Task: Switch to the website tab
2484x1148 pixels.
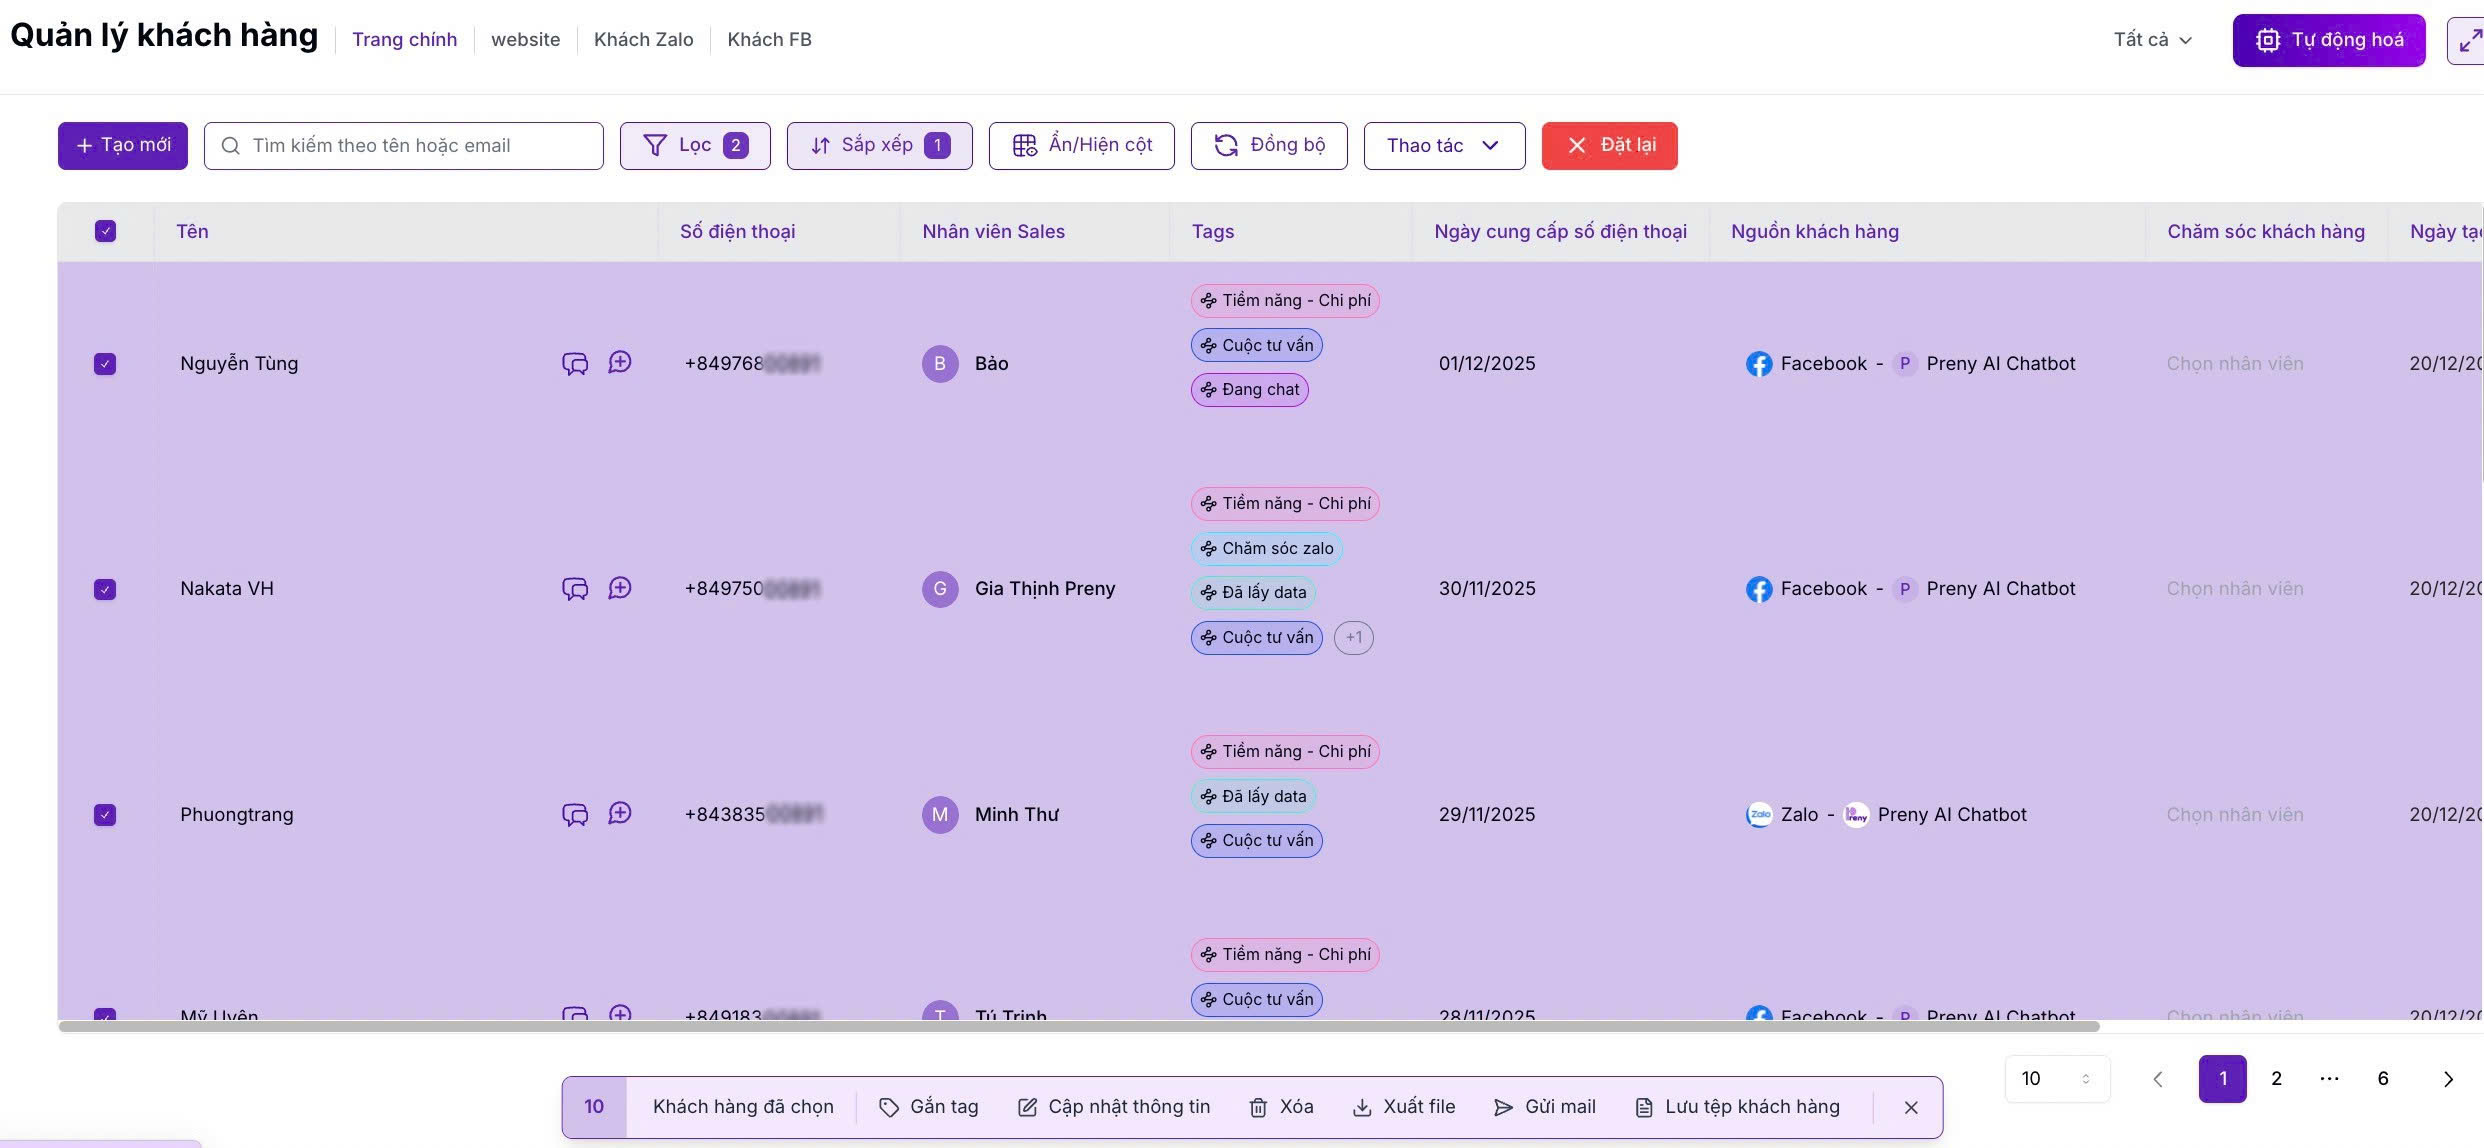Action: click(525, 40)
